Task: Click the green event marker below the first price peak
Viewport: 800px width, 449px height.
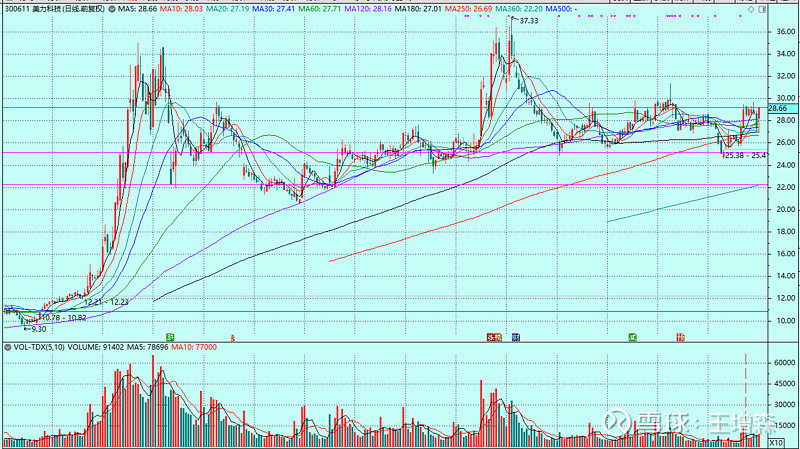Action: pos(169,336)
